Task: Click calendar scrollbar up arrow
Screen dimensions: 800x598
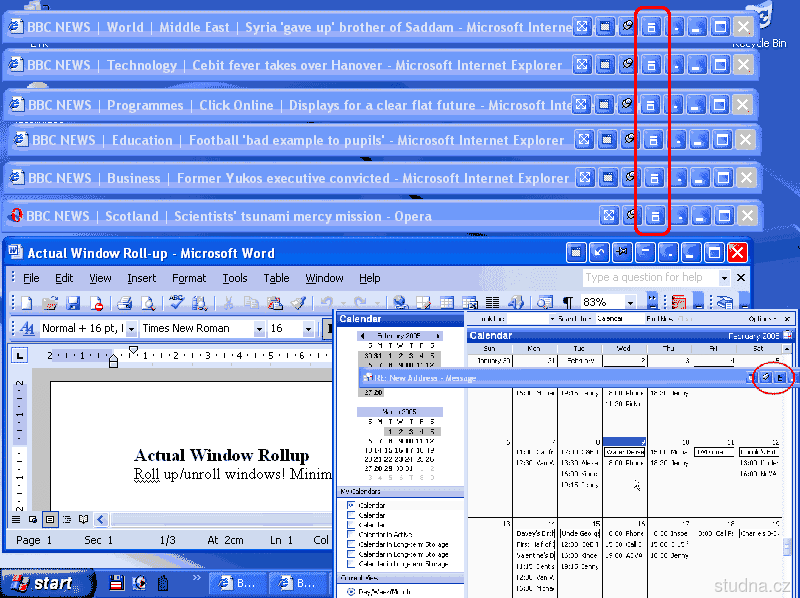Action: pos(787,348)
